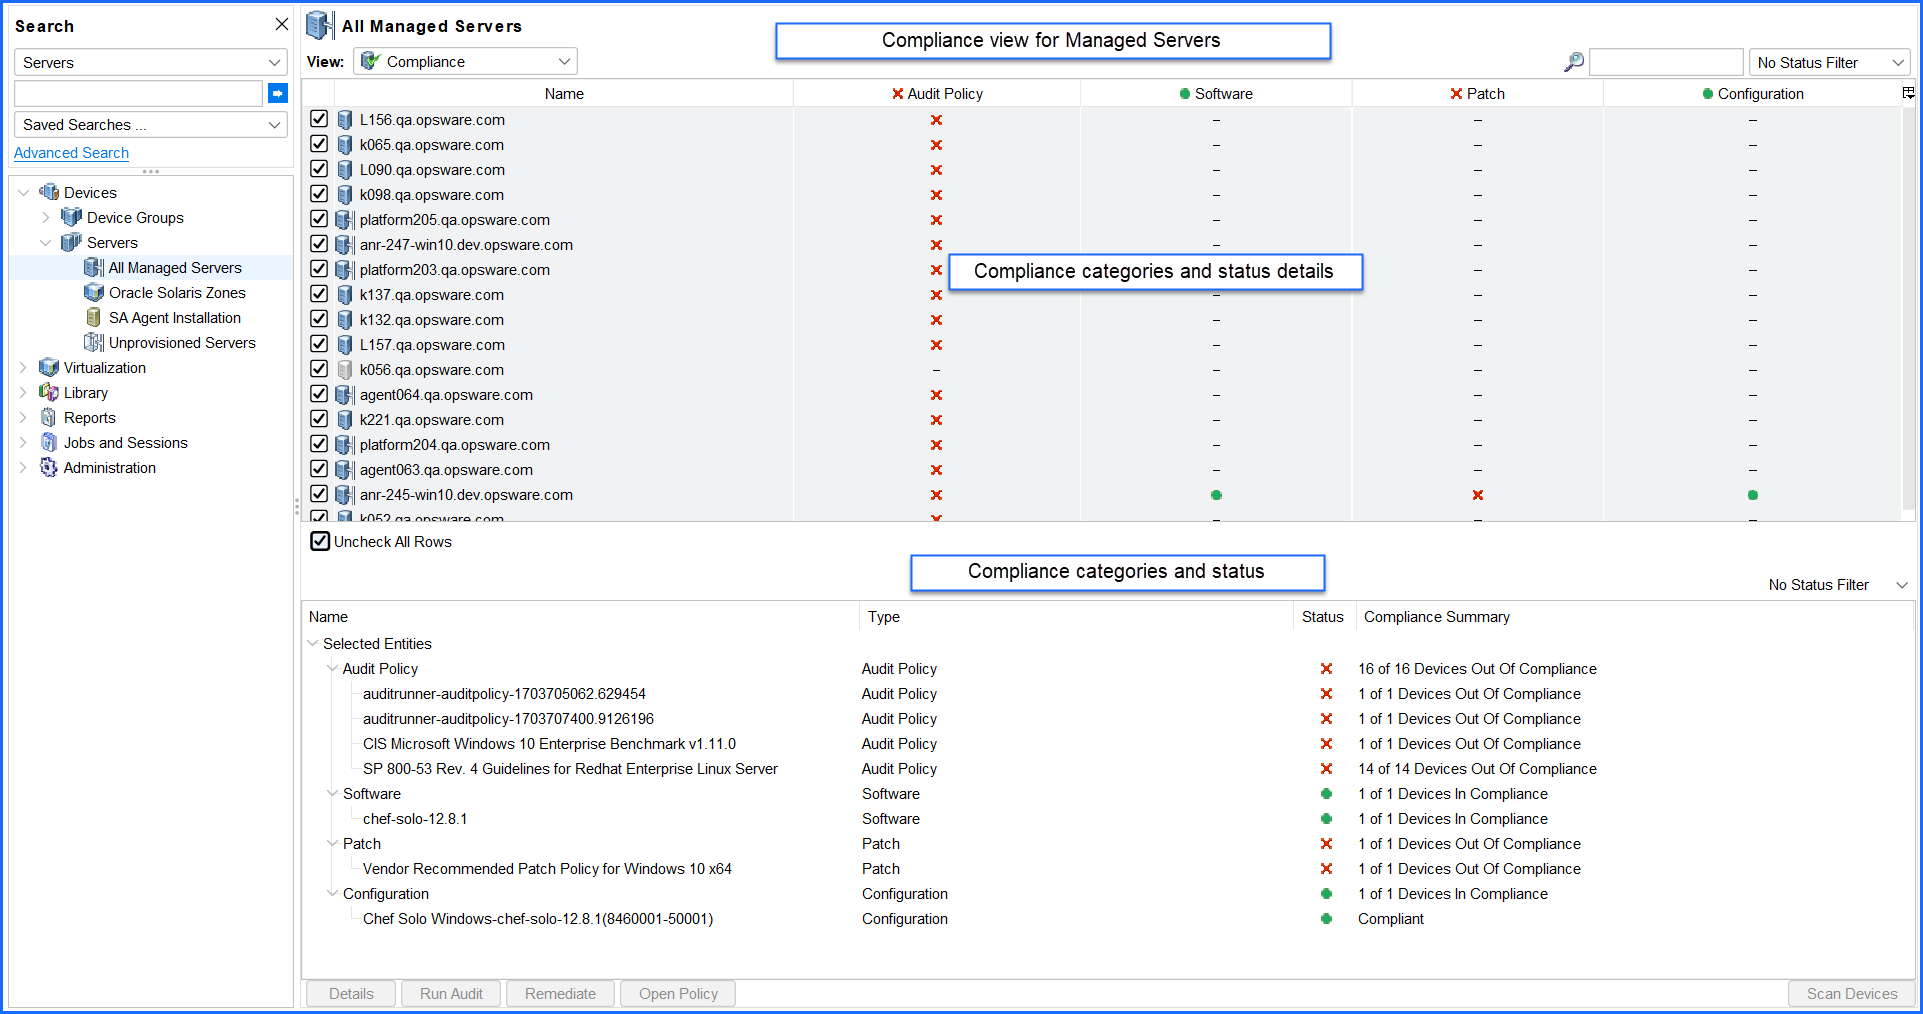This screenshot has height=1014, width=1923.
Task: Uncheck the L156.qa.opsware.com row
Action: pyautogui.click(x=319, y=118)
